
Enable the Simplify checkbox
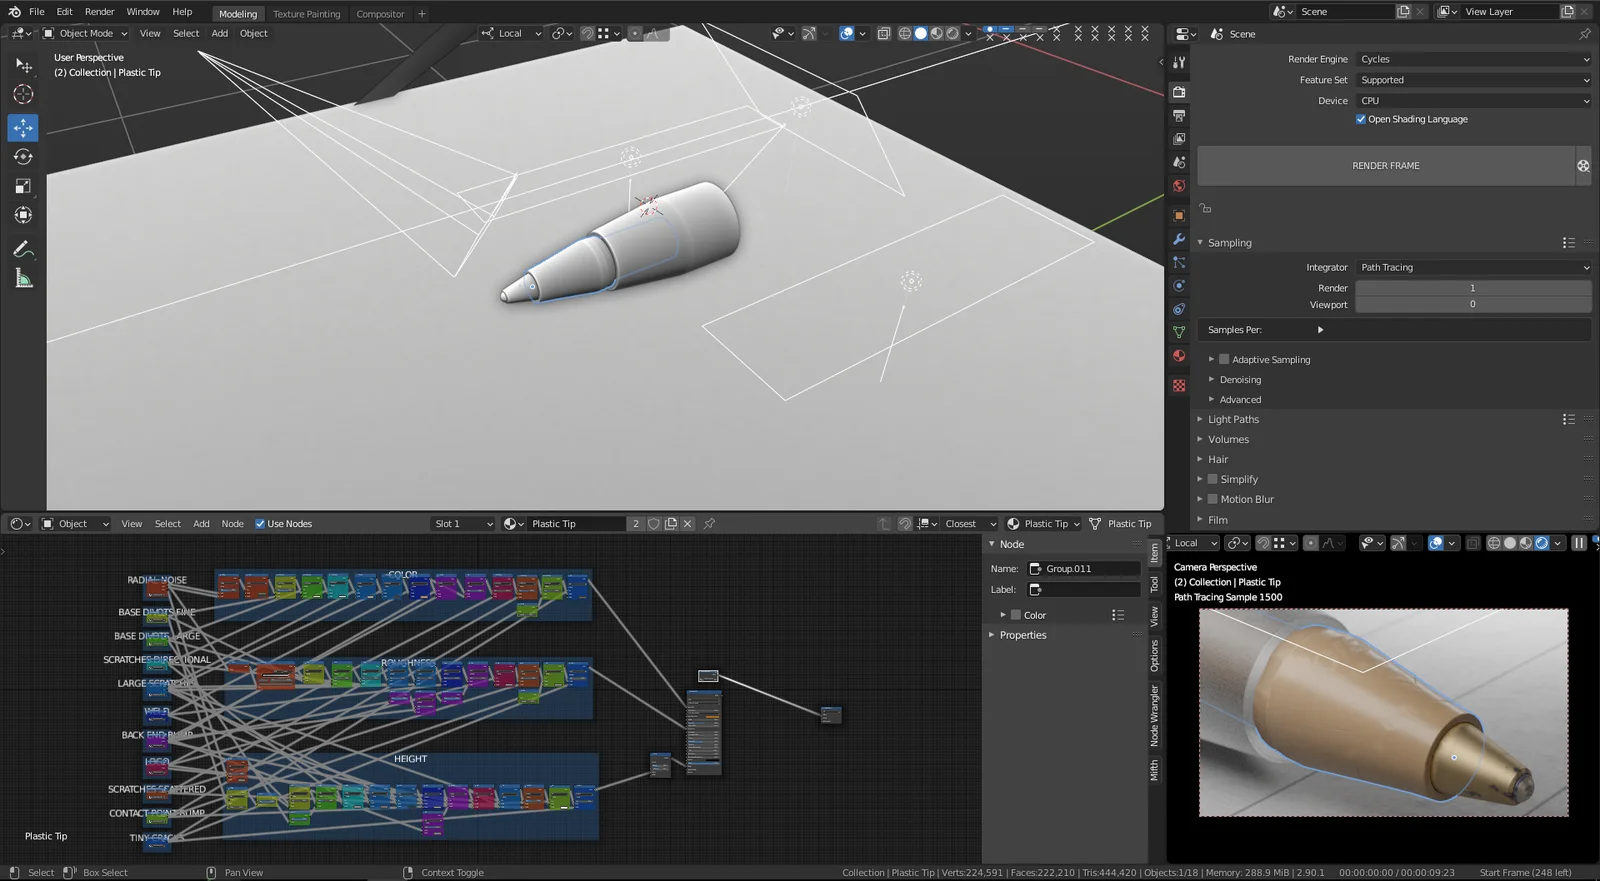point(1213,479)
